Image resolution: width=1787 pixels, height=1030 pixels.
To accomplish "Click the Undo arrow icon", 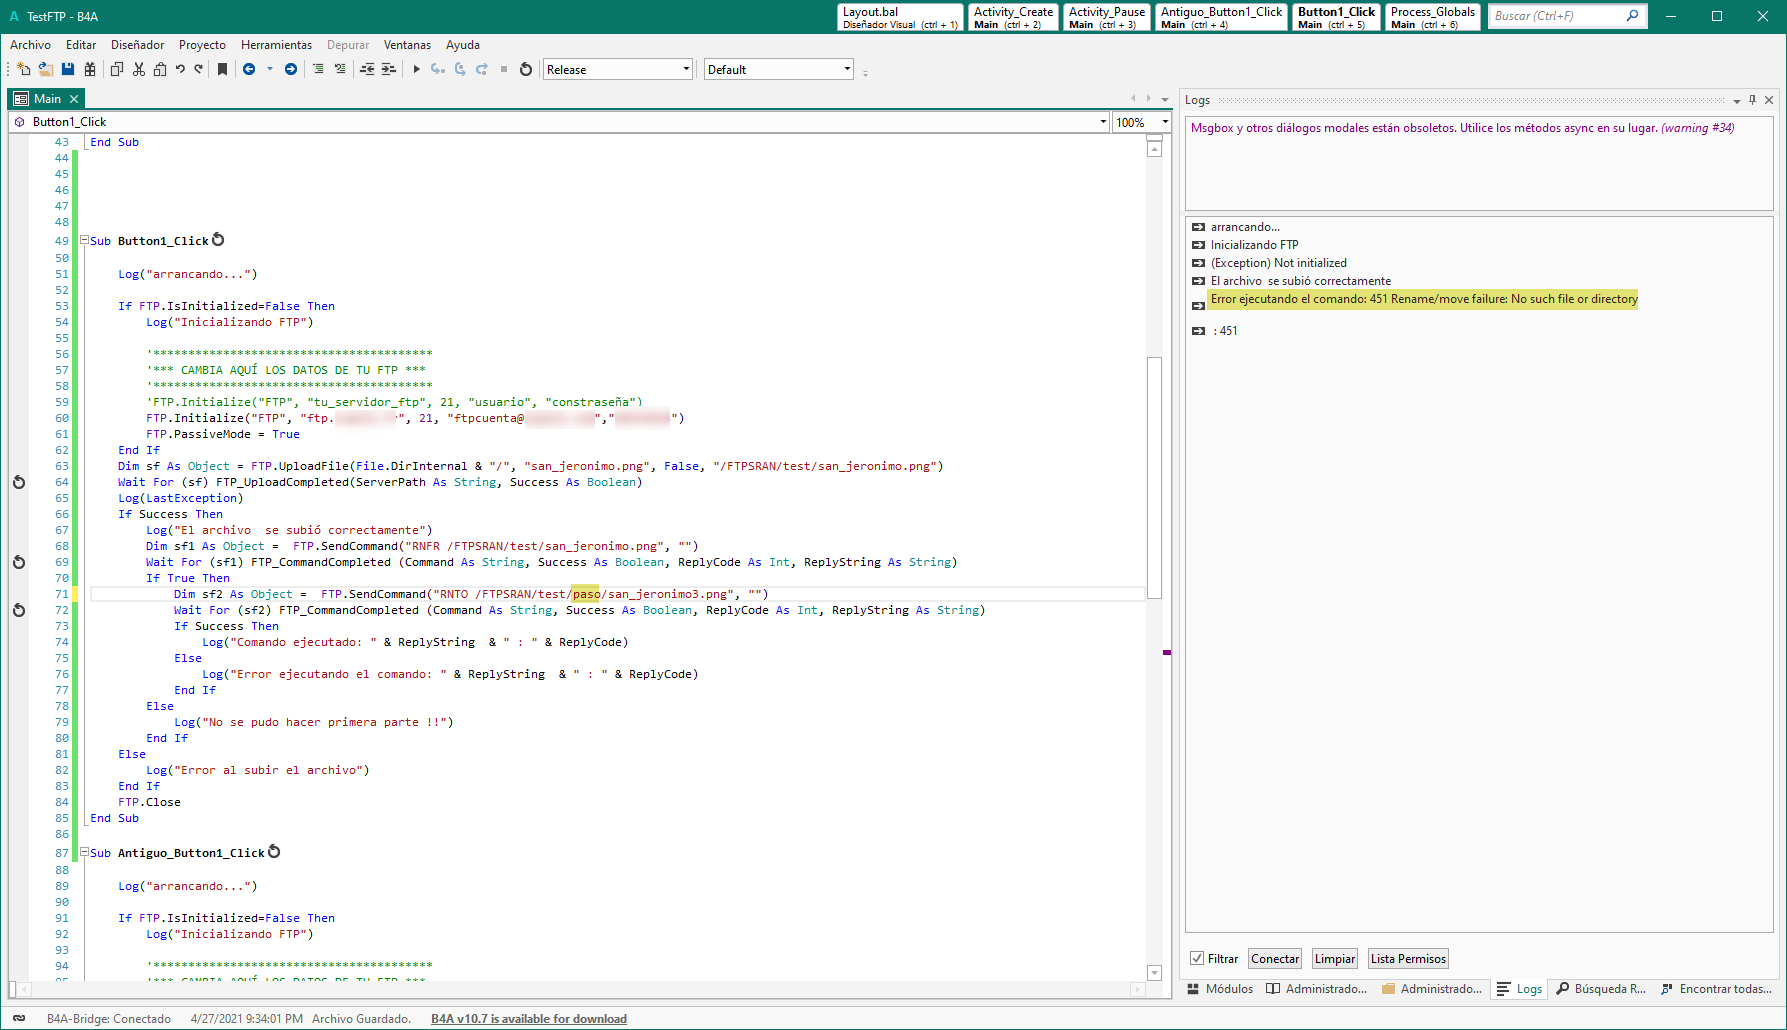I will pyautogui.click(x=180, y=69).
